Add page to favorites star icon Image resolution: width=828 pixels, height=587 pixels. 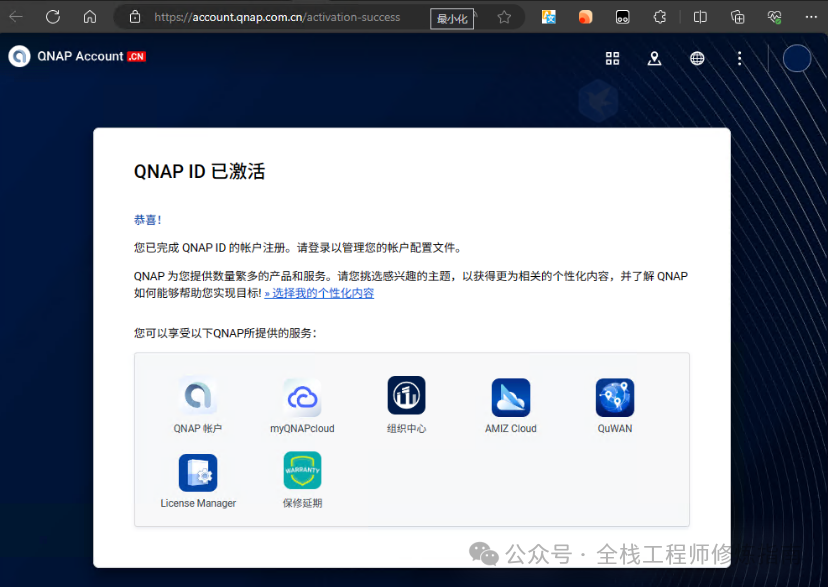pos(504,17)
